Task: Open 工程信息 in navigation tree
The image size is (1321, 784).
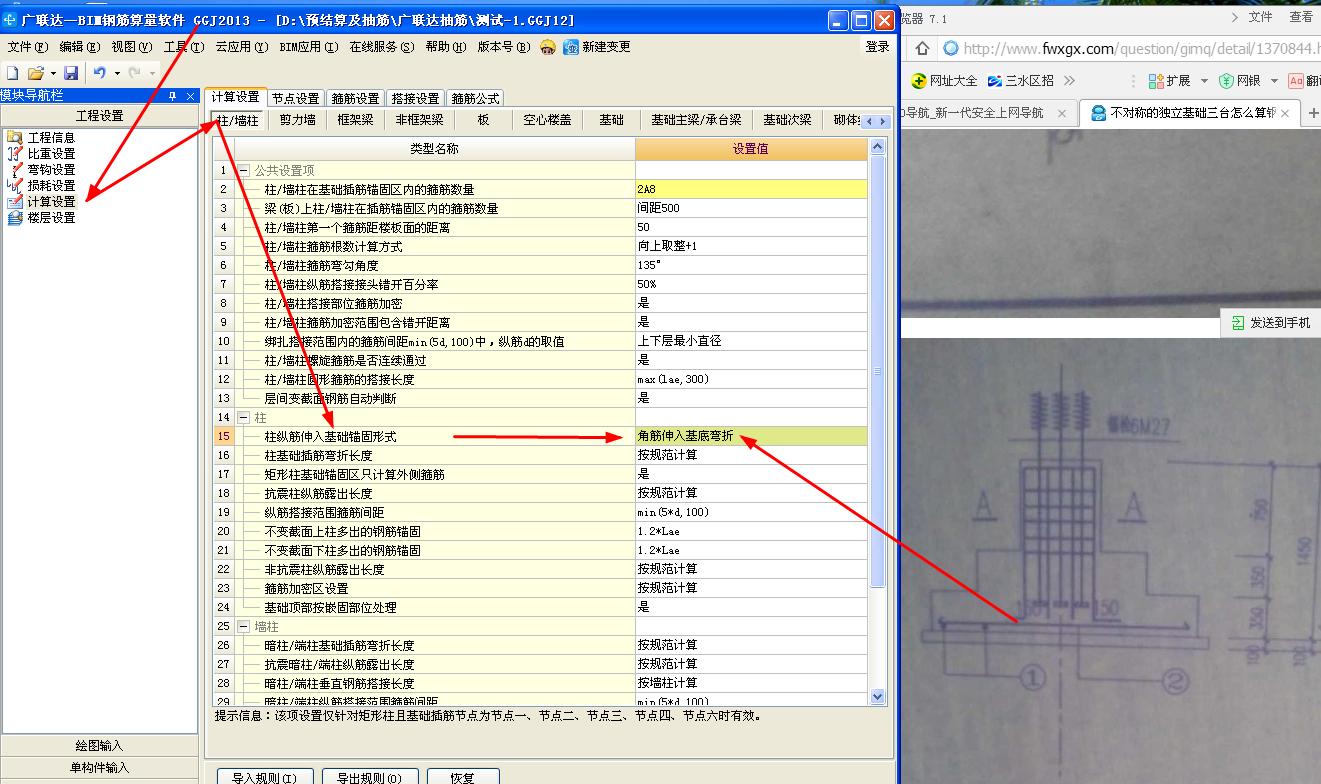Action: tap(41, 137)
